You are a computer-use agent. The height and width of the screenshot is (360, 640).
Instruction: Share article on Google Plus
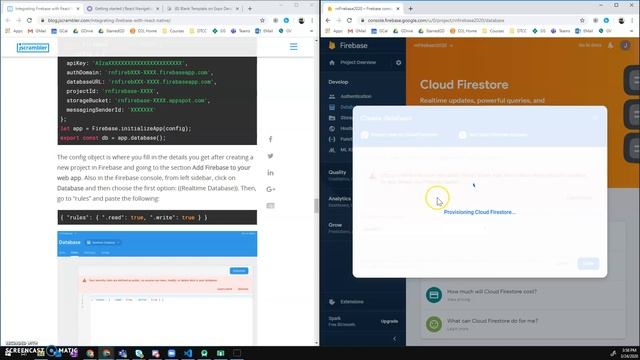[x=270, y=189]
